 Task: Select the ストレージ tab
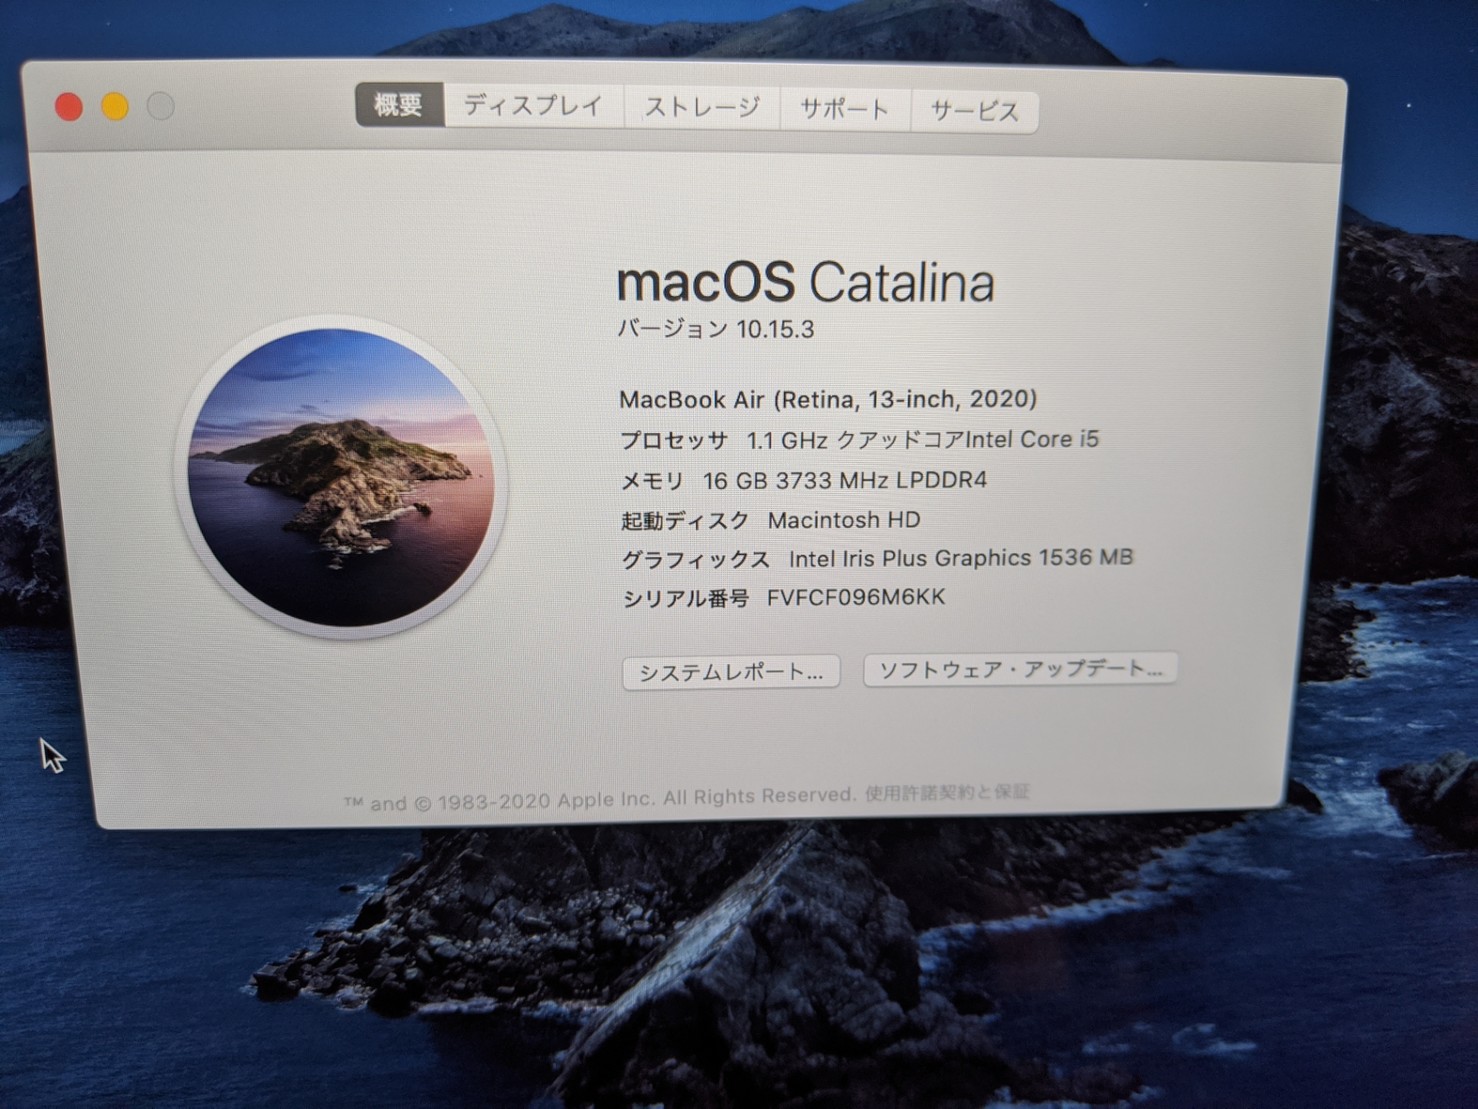click(702, 107)
